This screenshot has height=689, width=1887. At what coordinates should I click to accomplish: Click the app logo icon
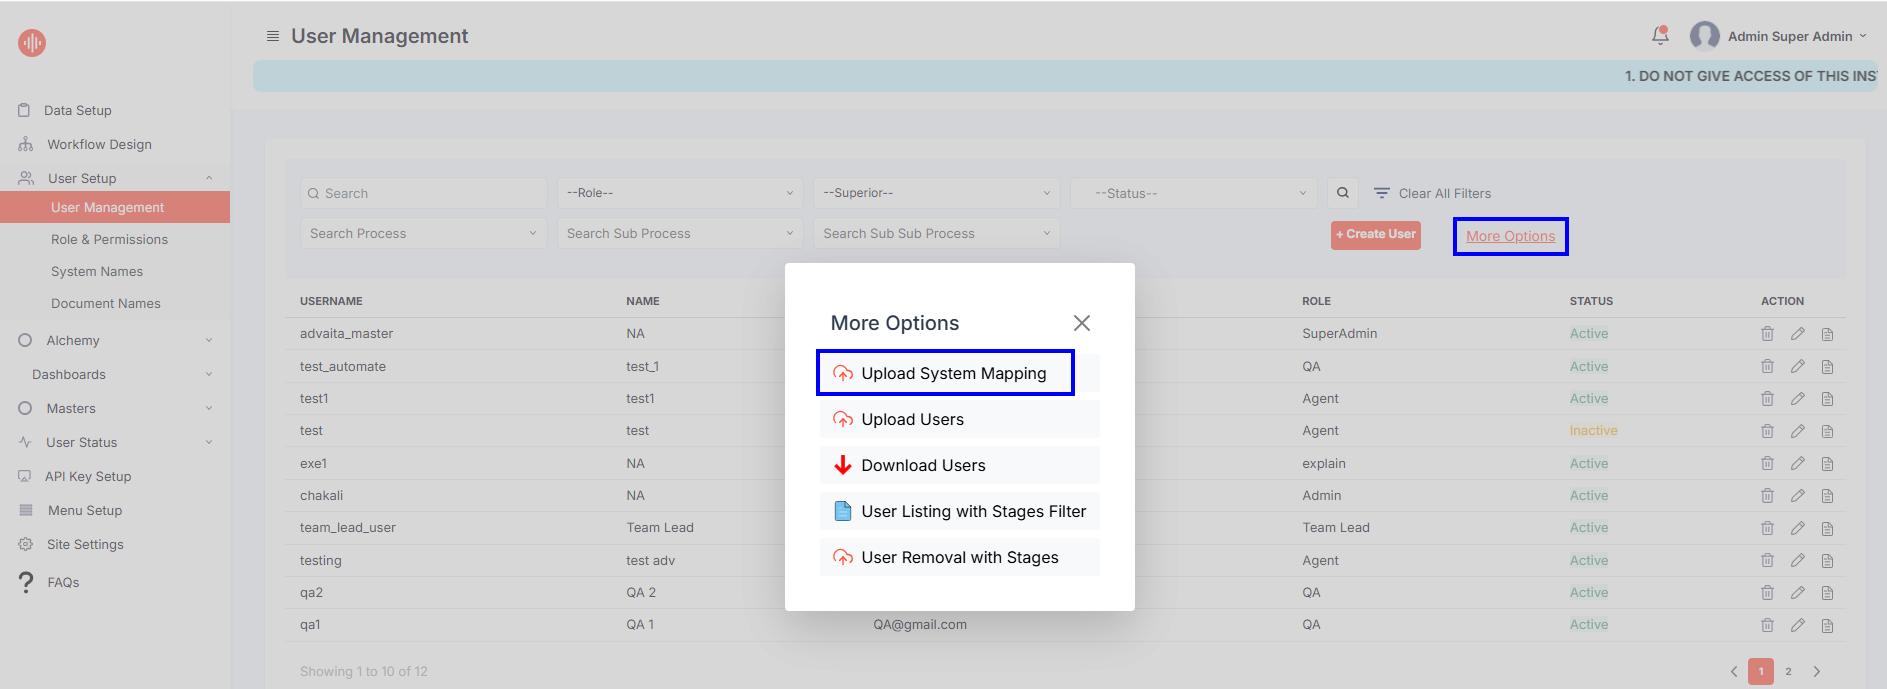(32, 42)
